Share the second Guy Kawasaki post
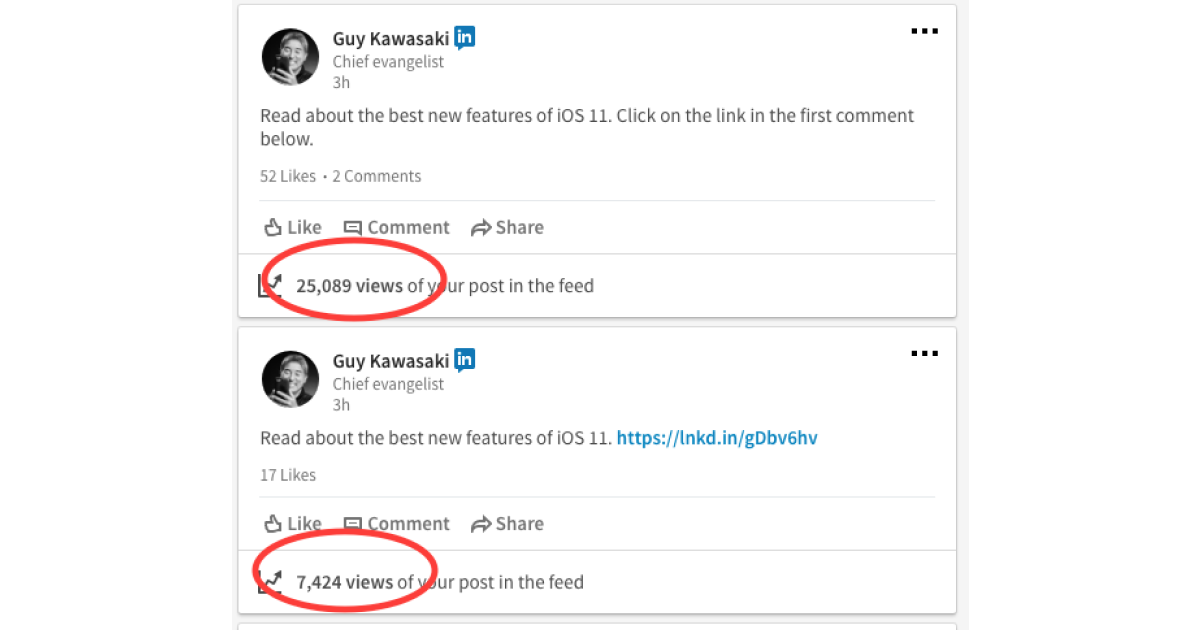 pos(507,524)
